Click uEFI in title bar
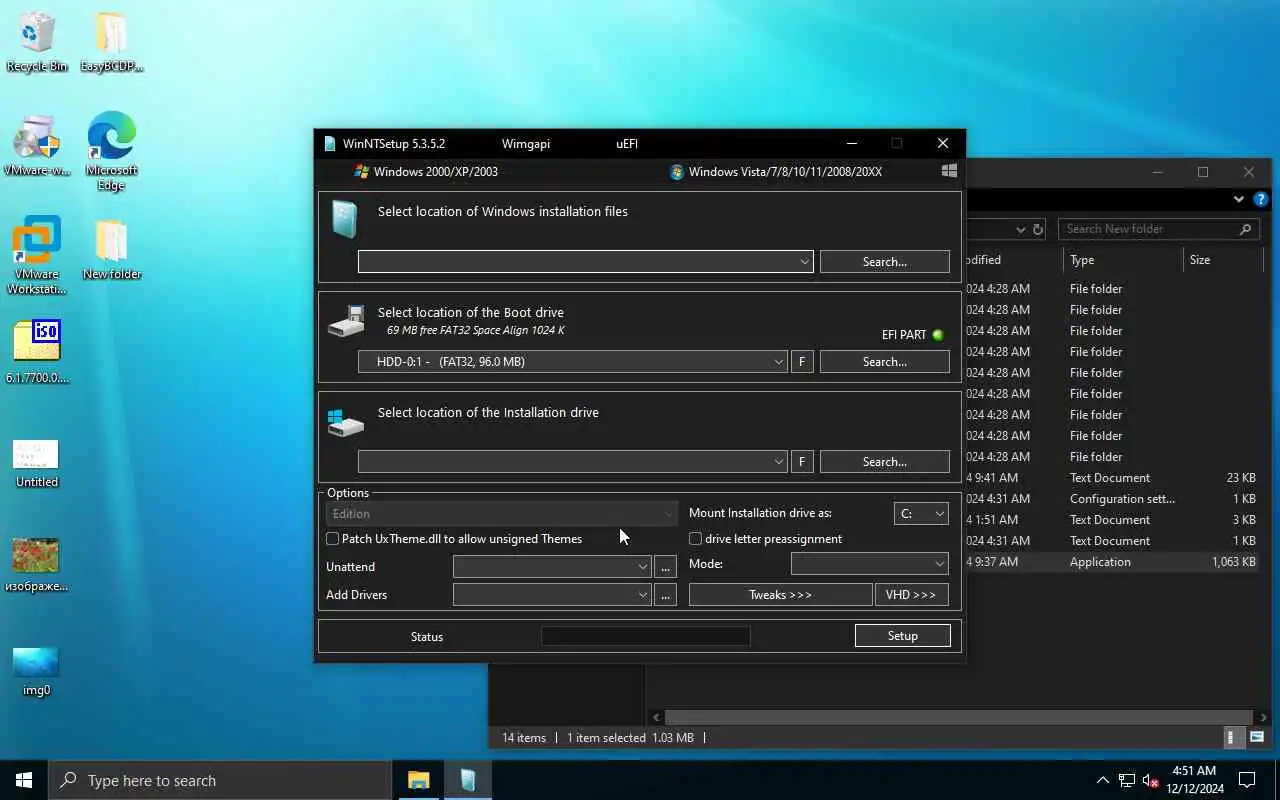1280x800 pixels. tap(627, 143)
